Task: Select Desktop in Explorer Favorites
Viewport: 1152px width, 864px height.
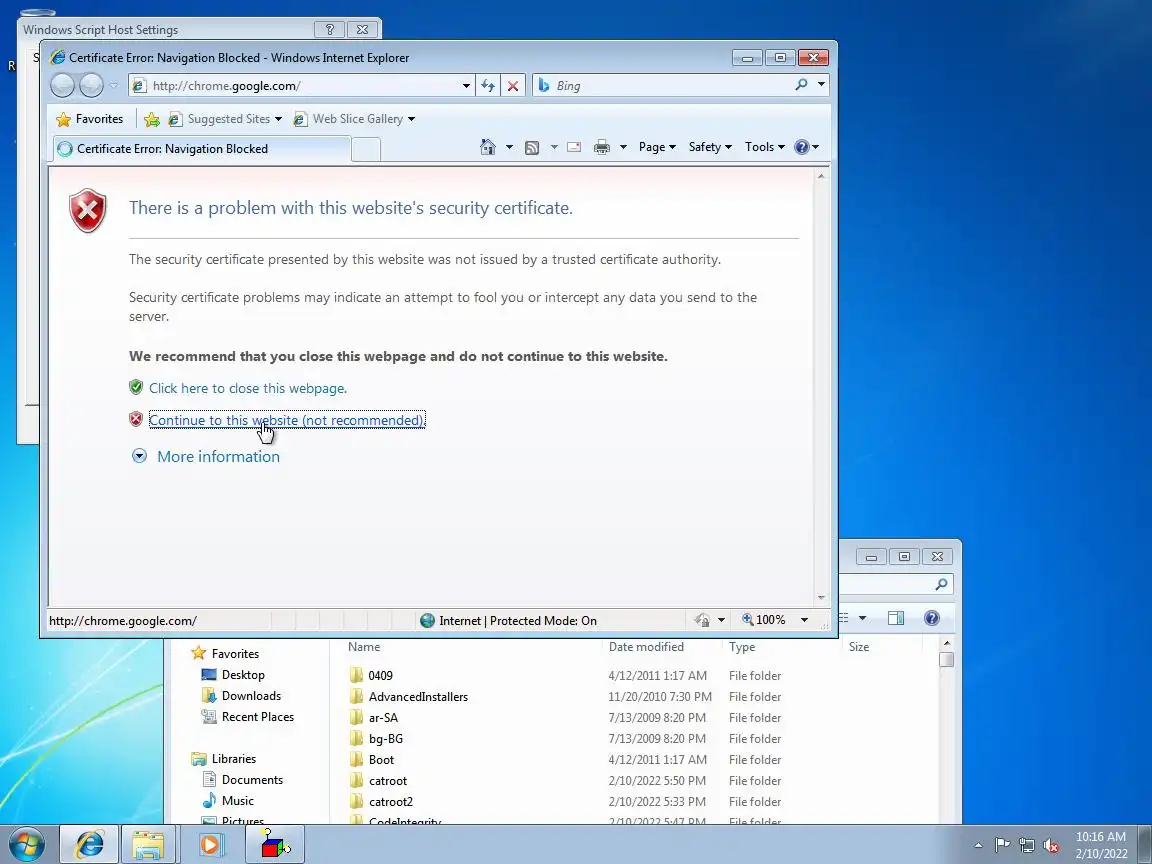Action: tap(242, 674)
